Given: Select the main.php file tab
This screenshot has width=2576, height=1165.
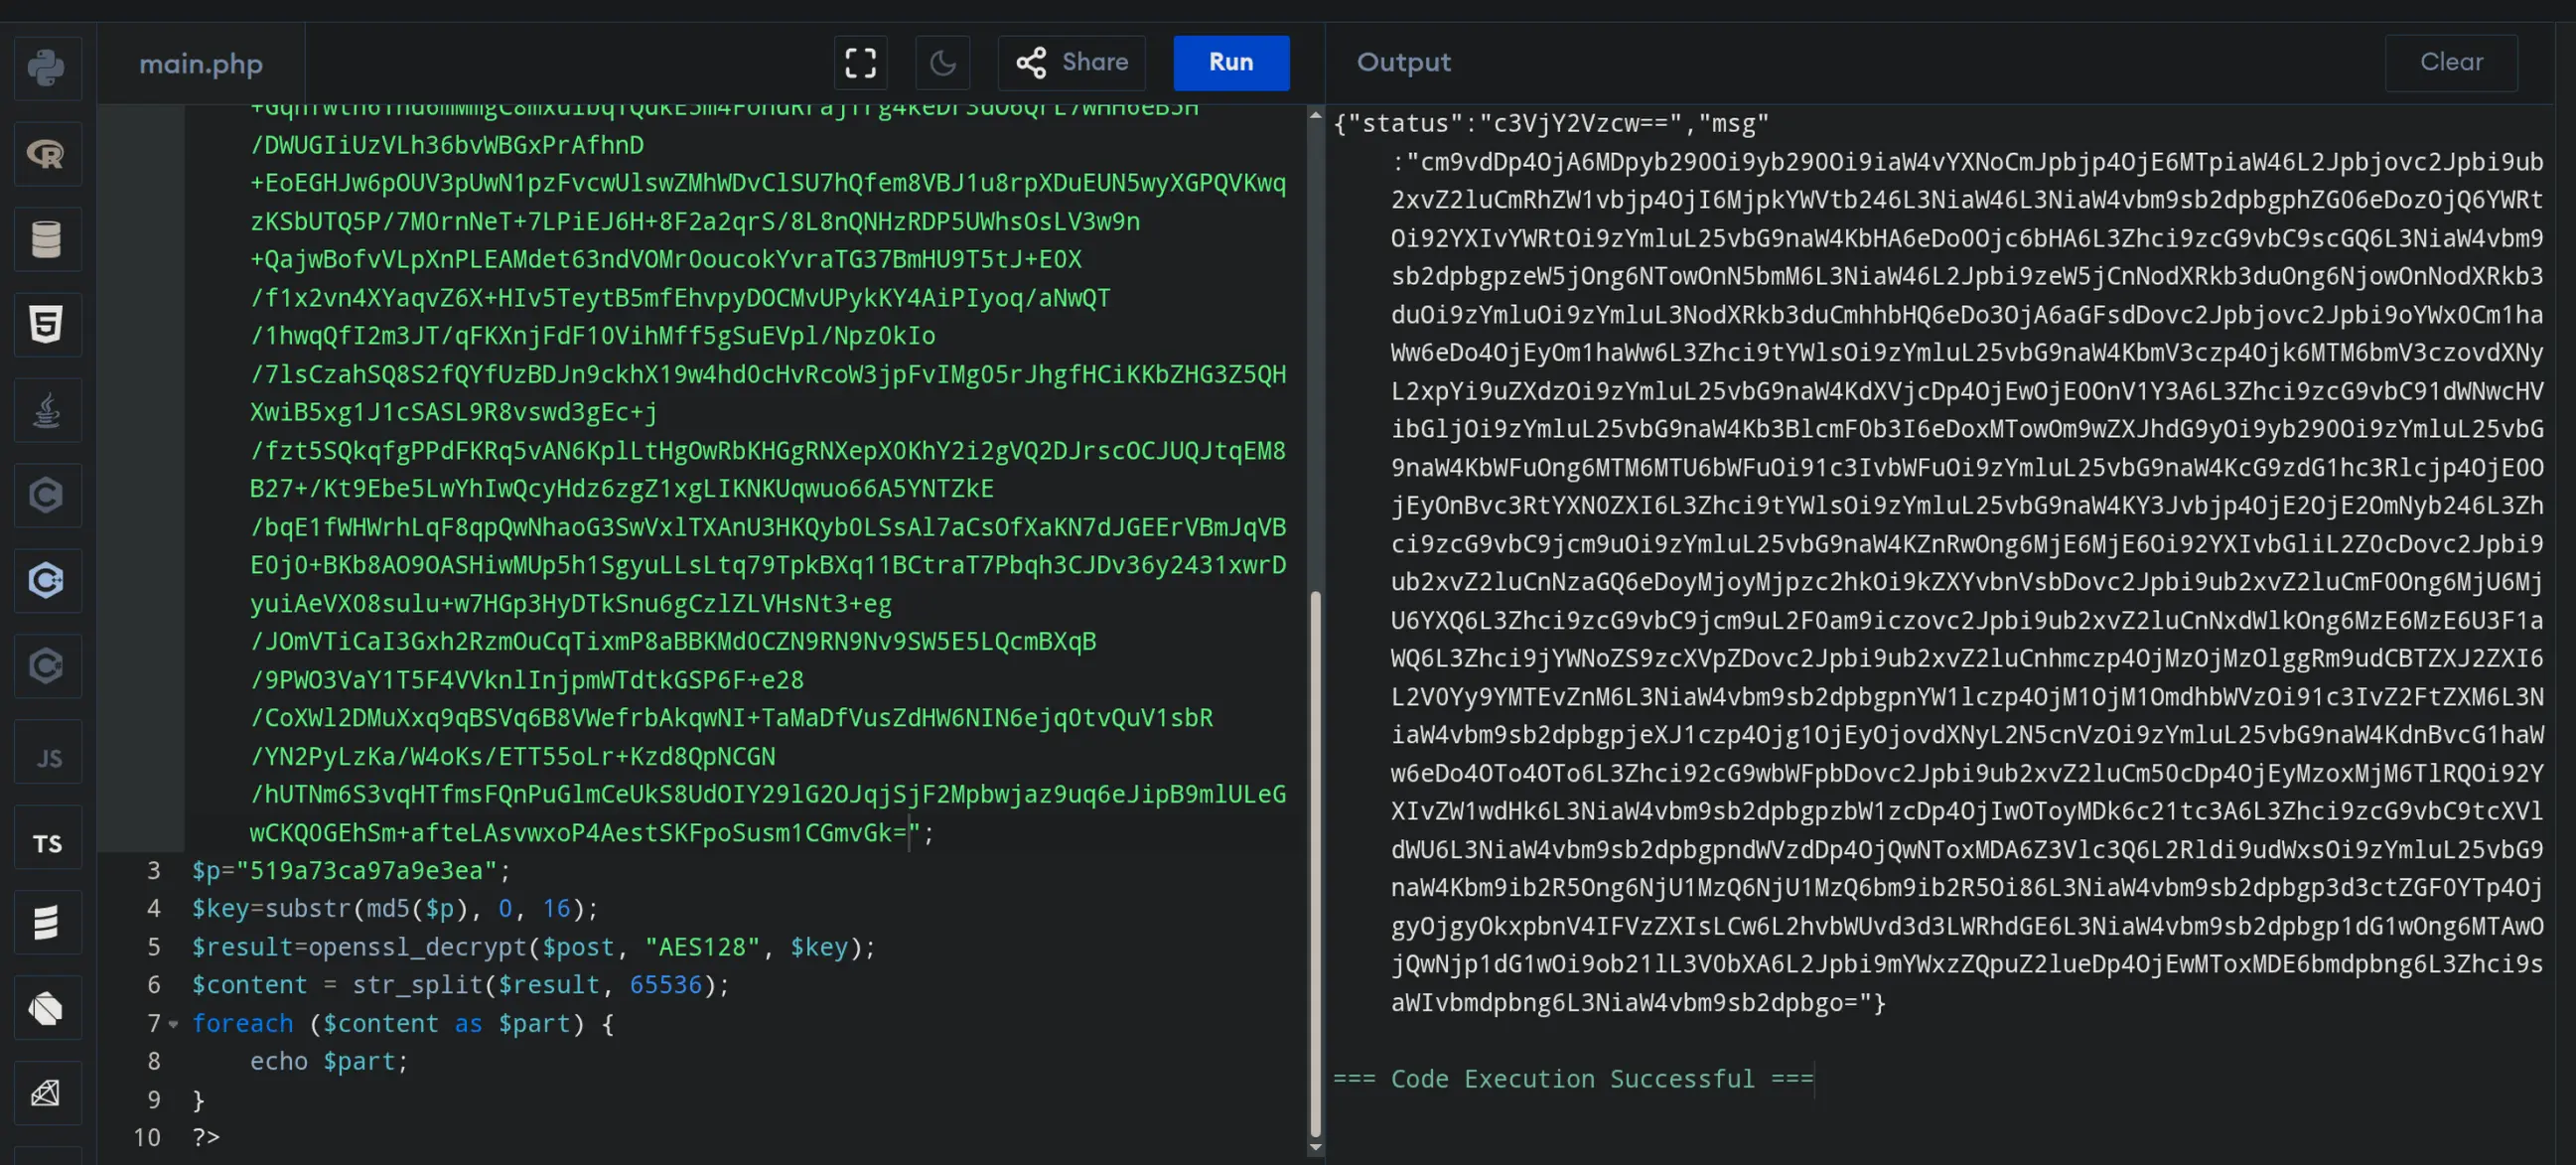Looking at the screenshot, I should (200, 64).
